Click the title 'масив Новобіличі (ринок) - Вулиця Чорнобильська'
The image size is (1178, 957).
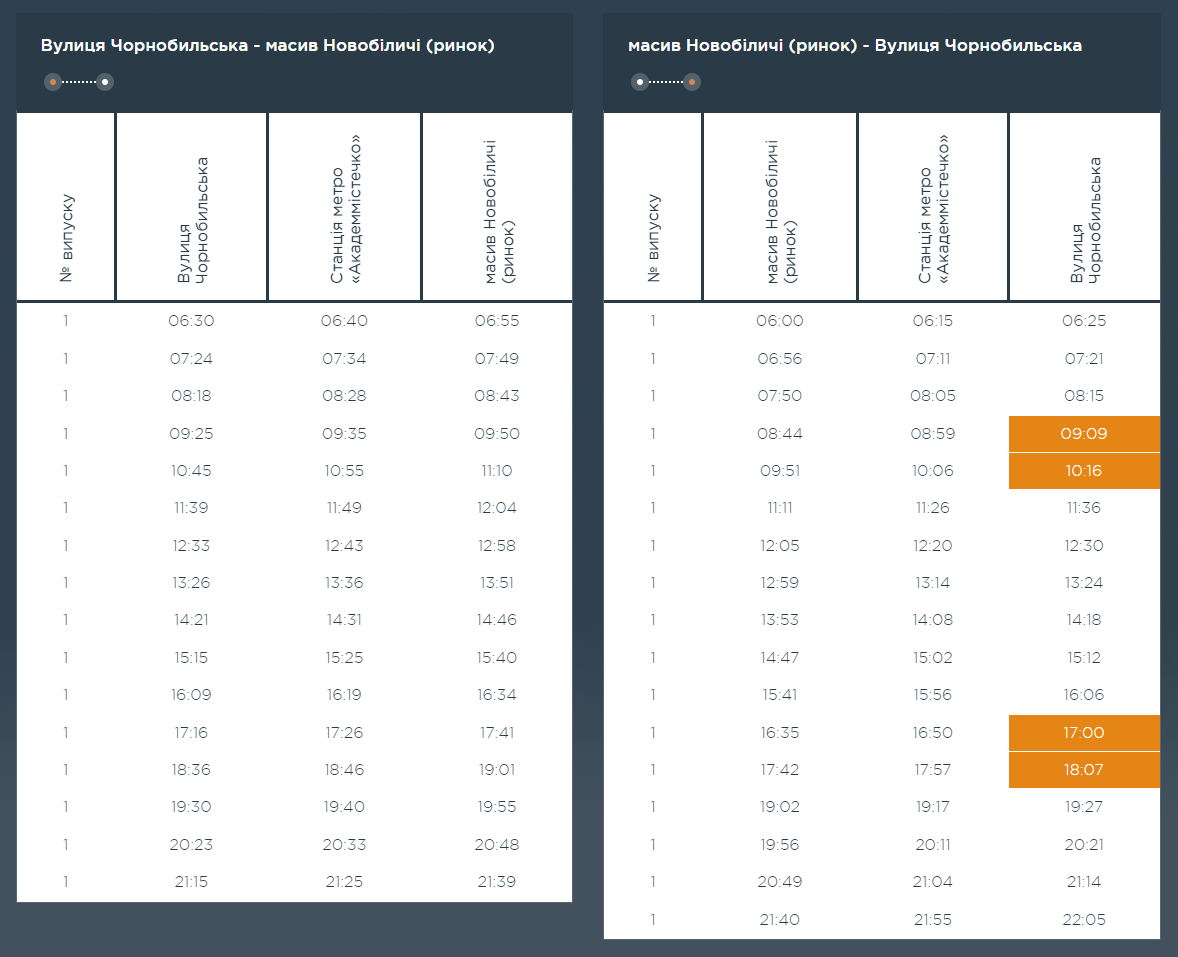[x=854, y=46]
